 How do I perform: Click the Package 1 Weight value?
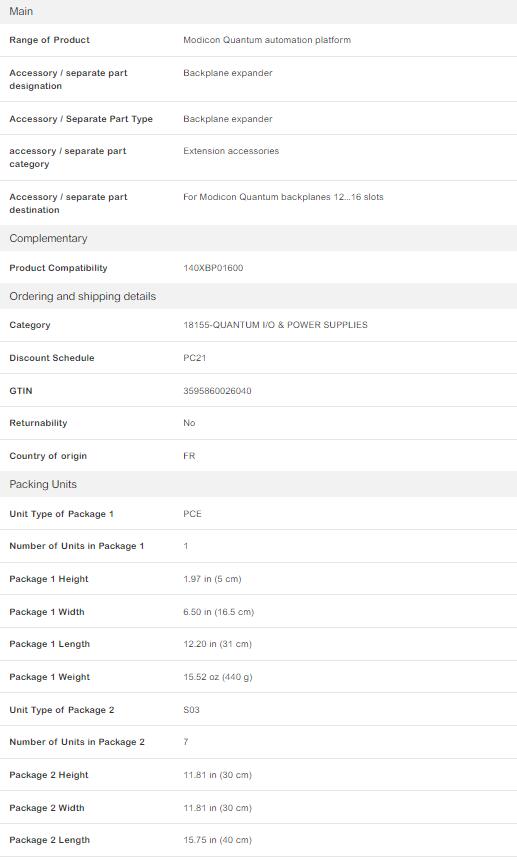tap(218, 677)
